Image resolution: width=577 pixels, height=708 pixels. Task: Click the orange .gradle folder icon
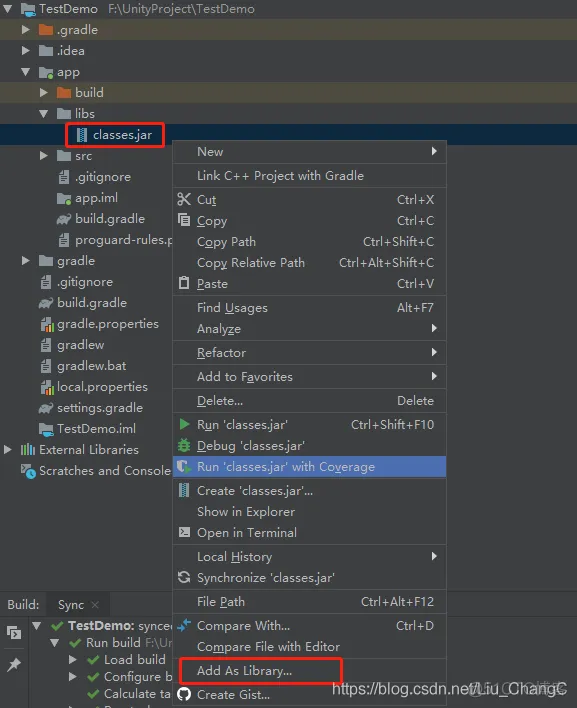point(46,30)
